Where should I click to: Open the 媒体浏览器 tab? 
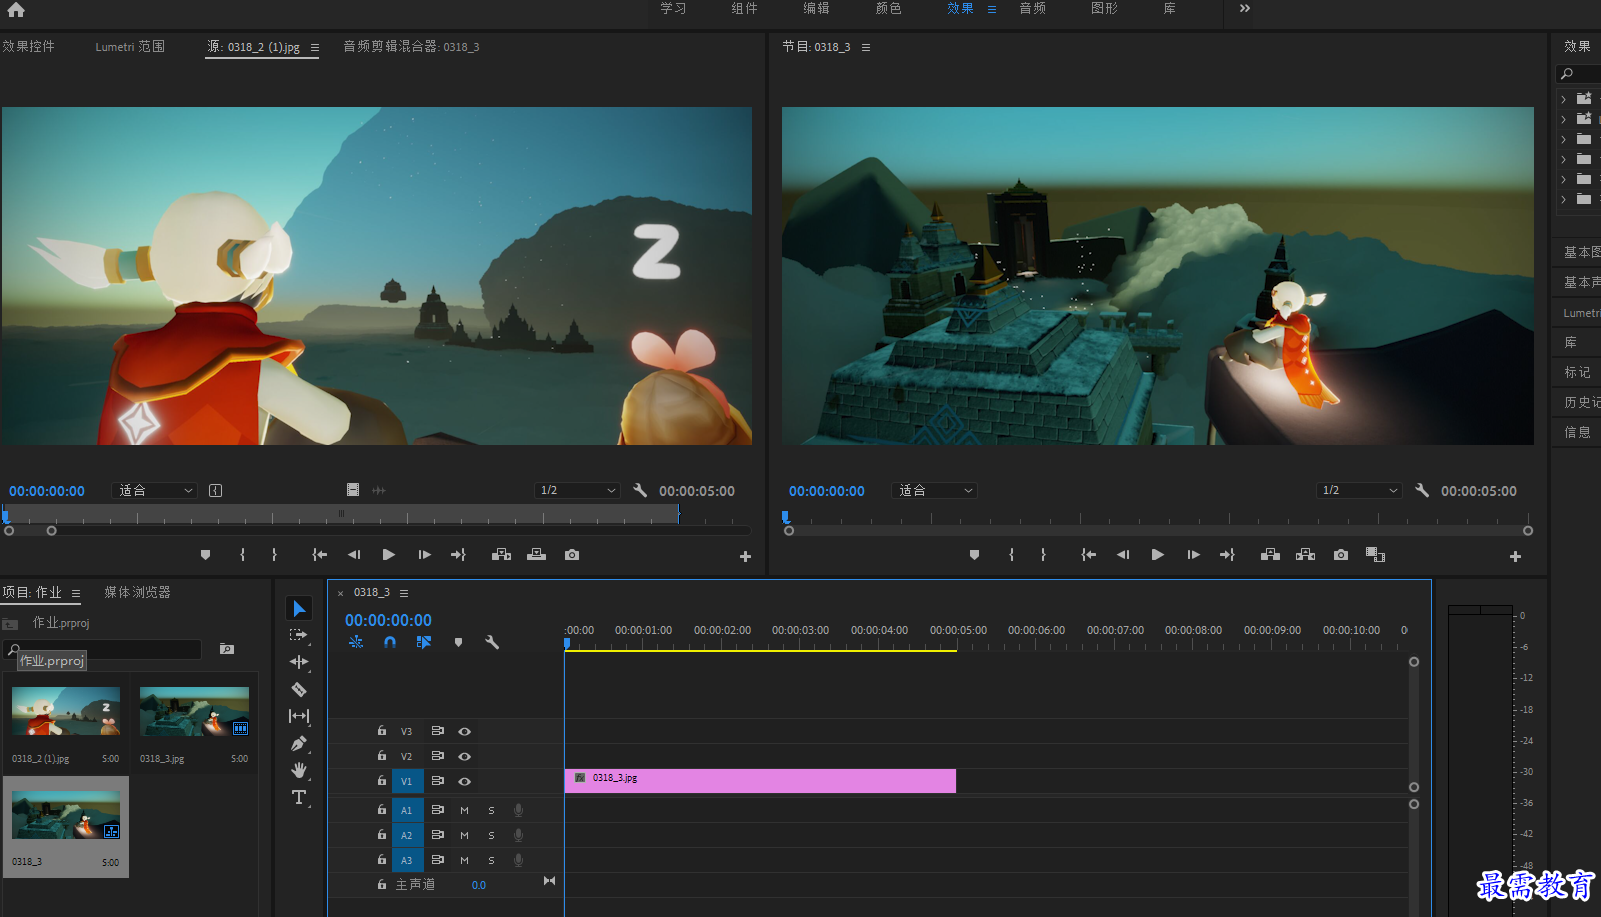tap(137, 592)
